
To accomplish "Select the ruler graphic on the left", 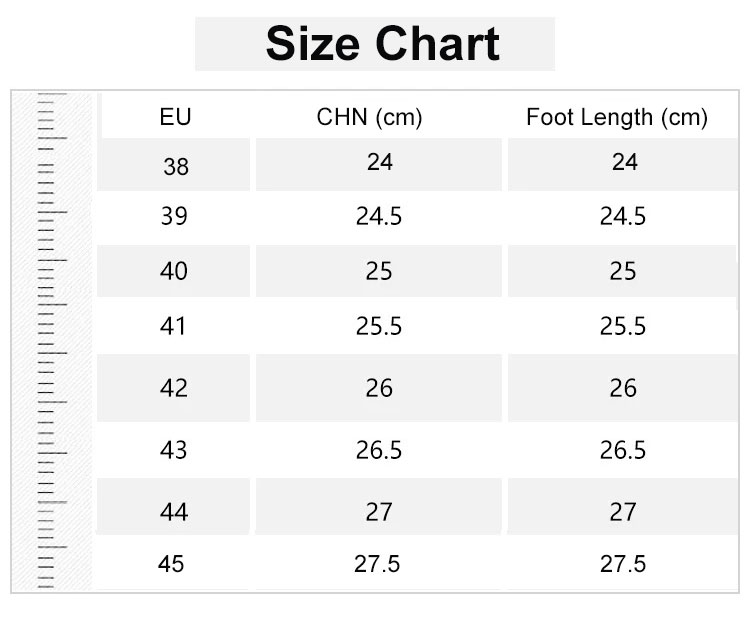I will click(52, 342).
